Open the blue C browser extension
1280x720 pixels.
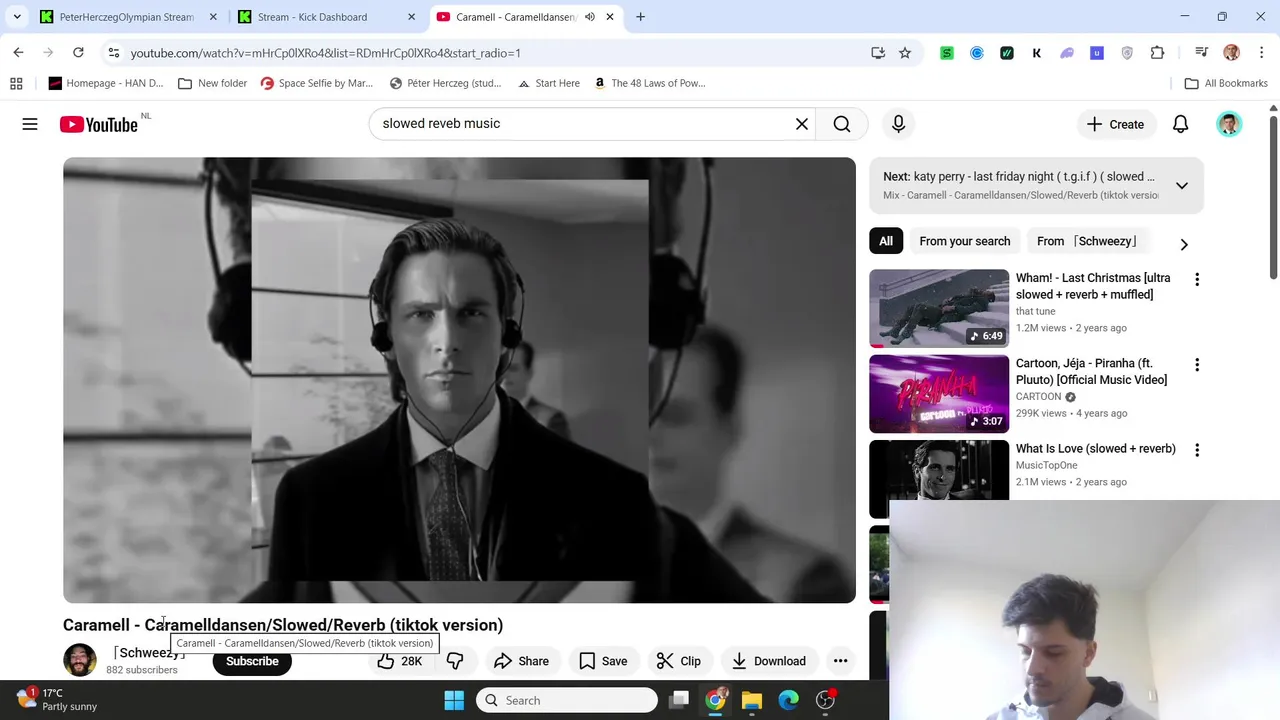[x=977, y=53]
